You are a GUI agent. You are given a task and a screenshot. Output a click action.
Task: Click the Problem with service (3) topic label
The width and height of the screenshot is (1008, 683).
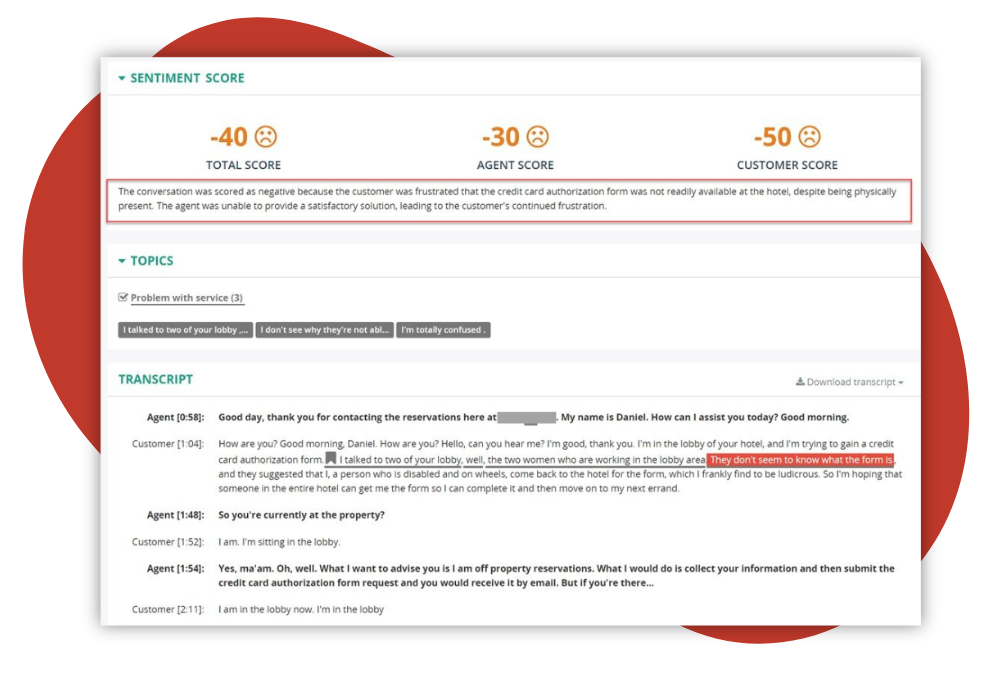click(x=187, y=298)
